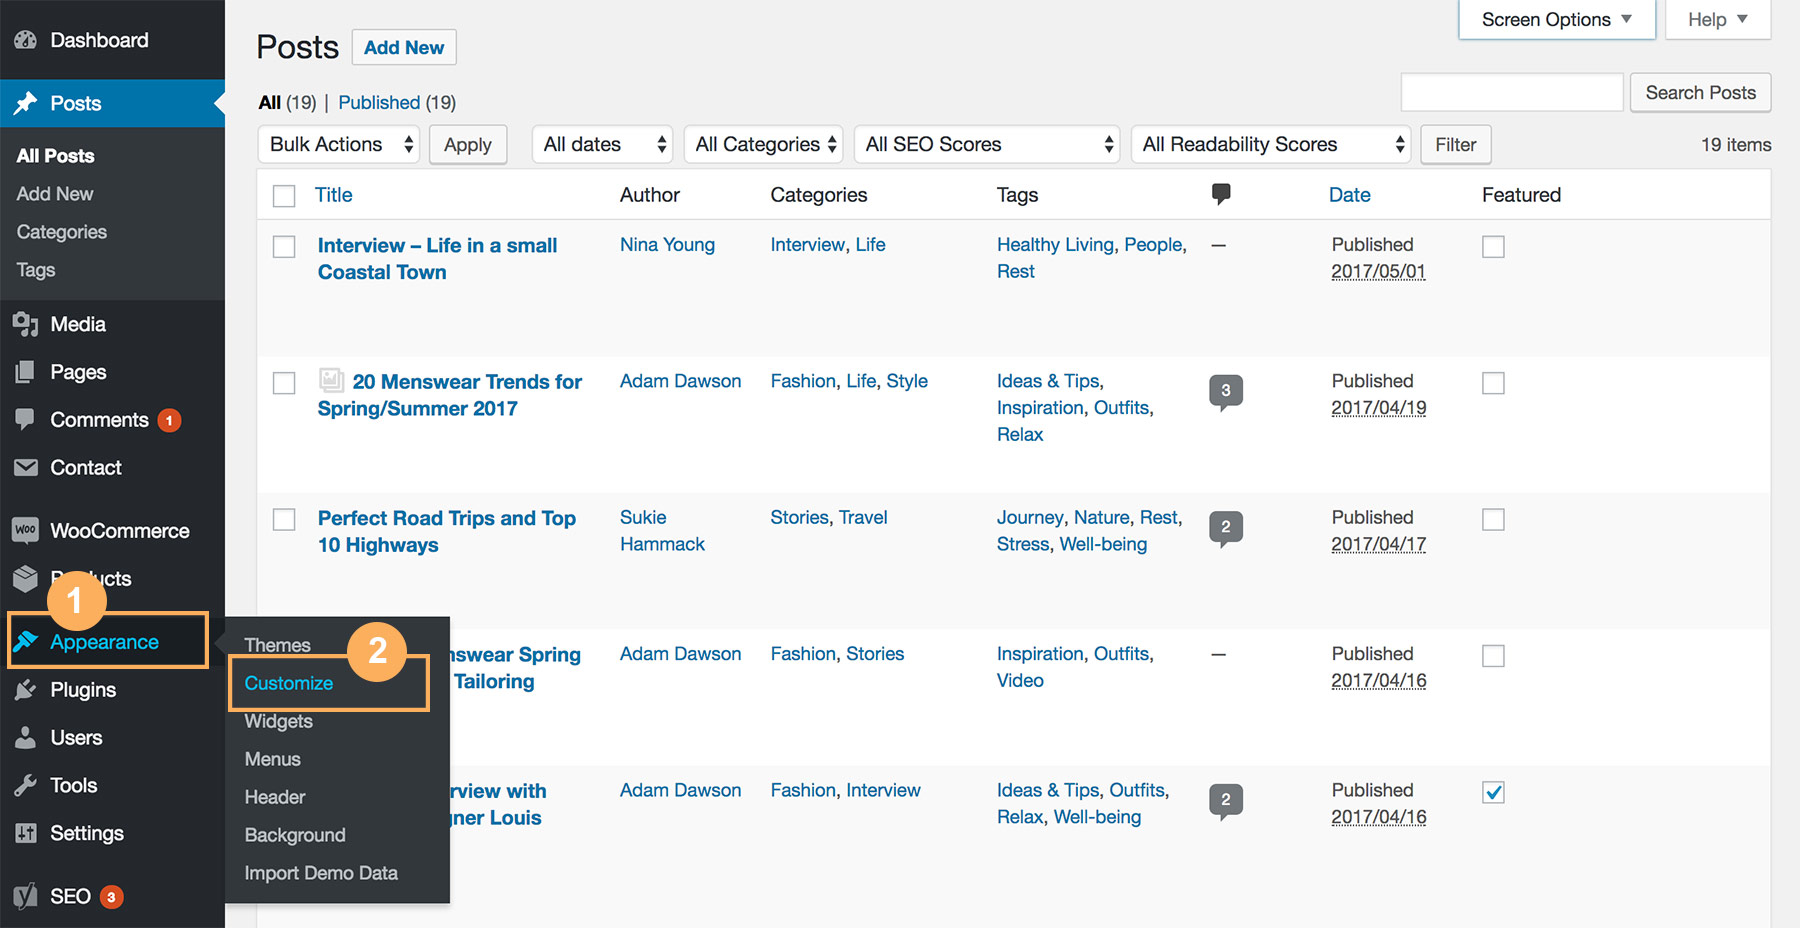
Task: Uncheck Featured box for 2017/04/16 interview post
Action: point(1493,792)
